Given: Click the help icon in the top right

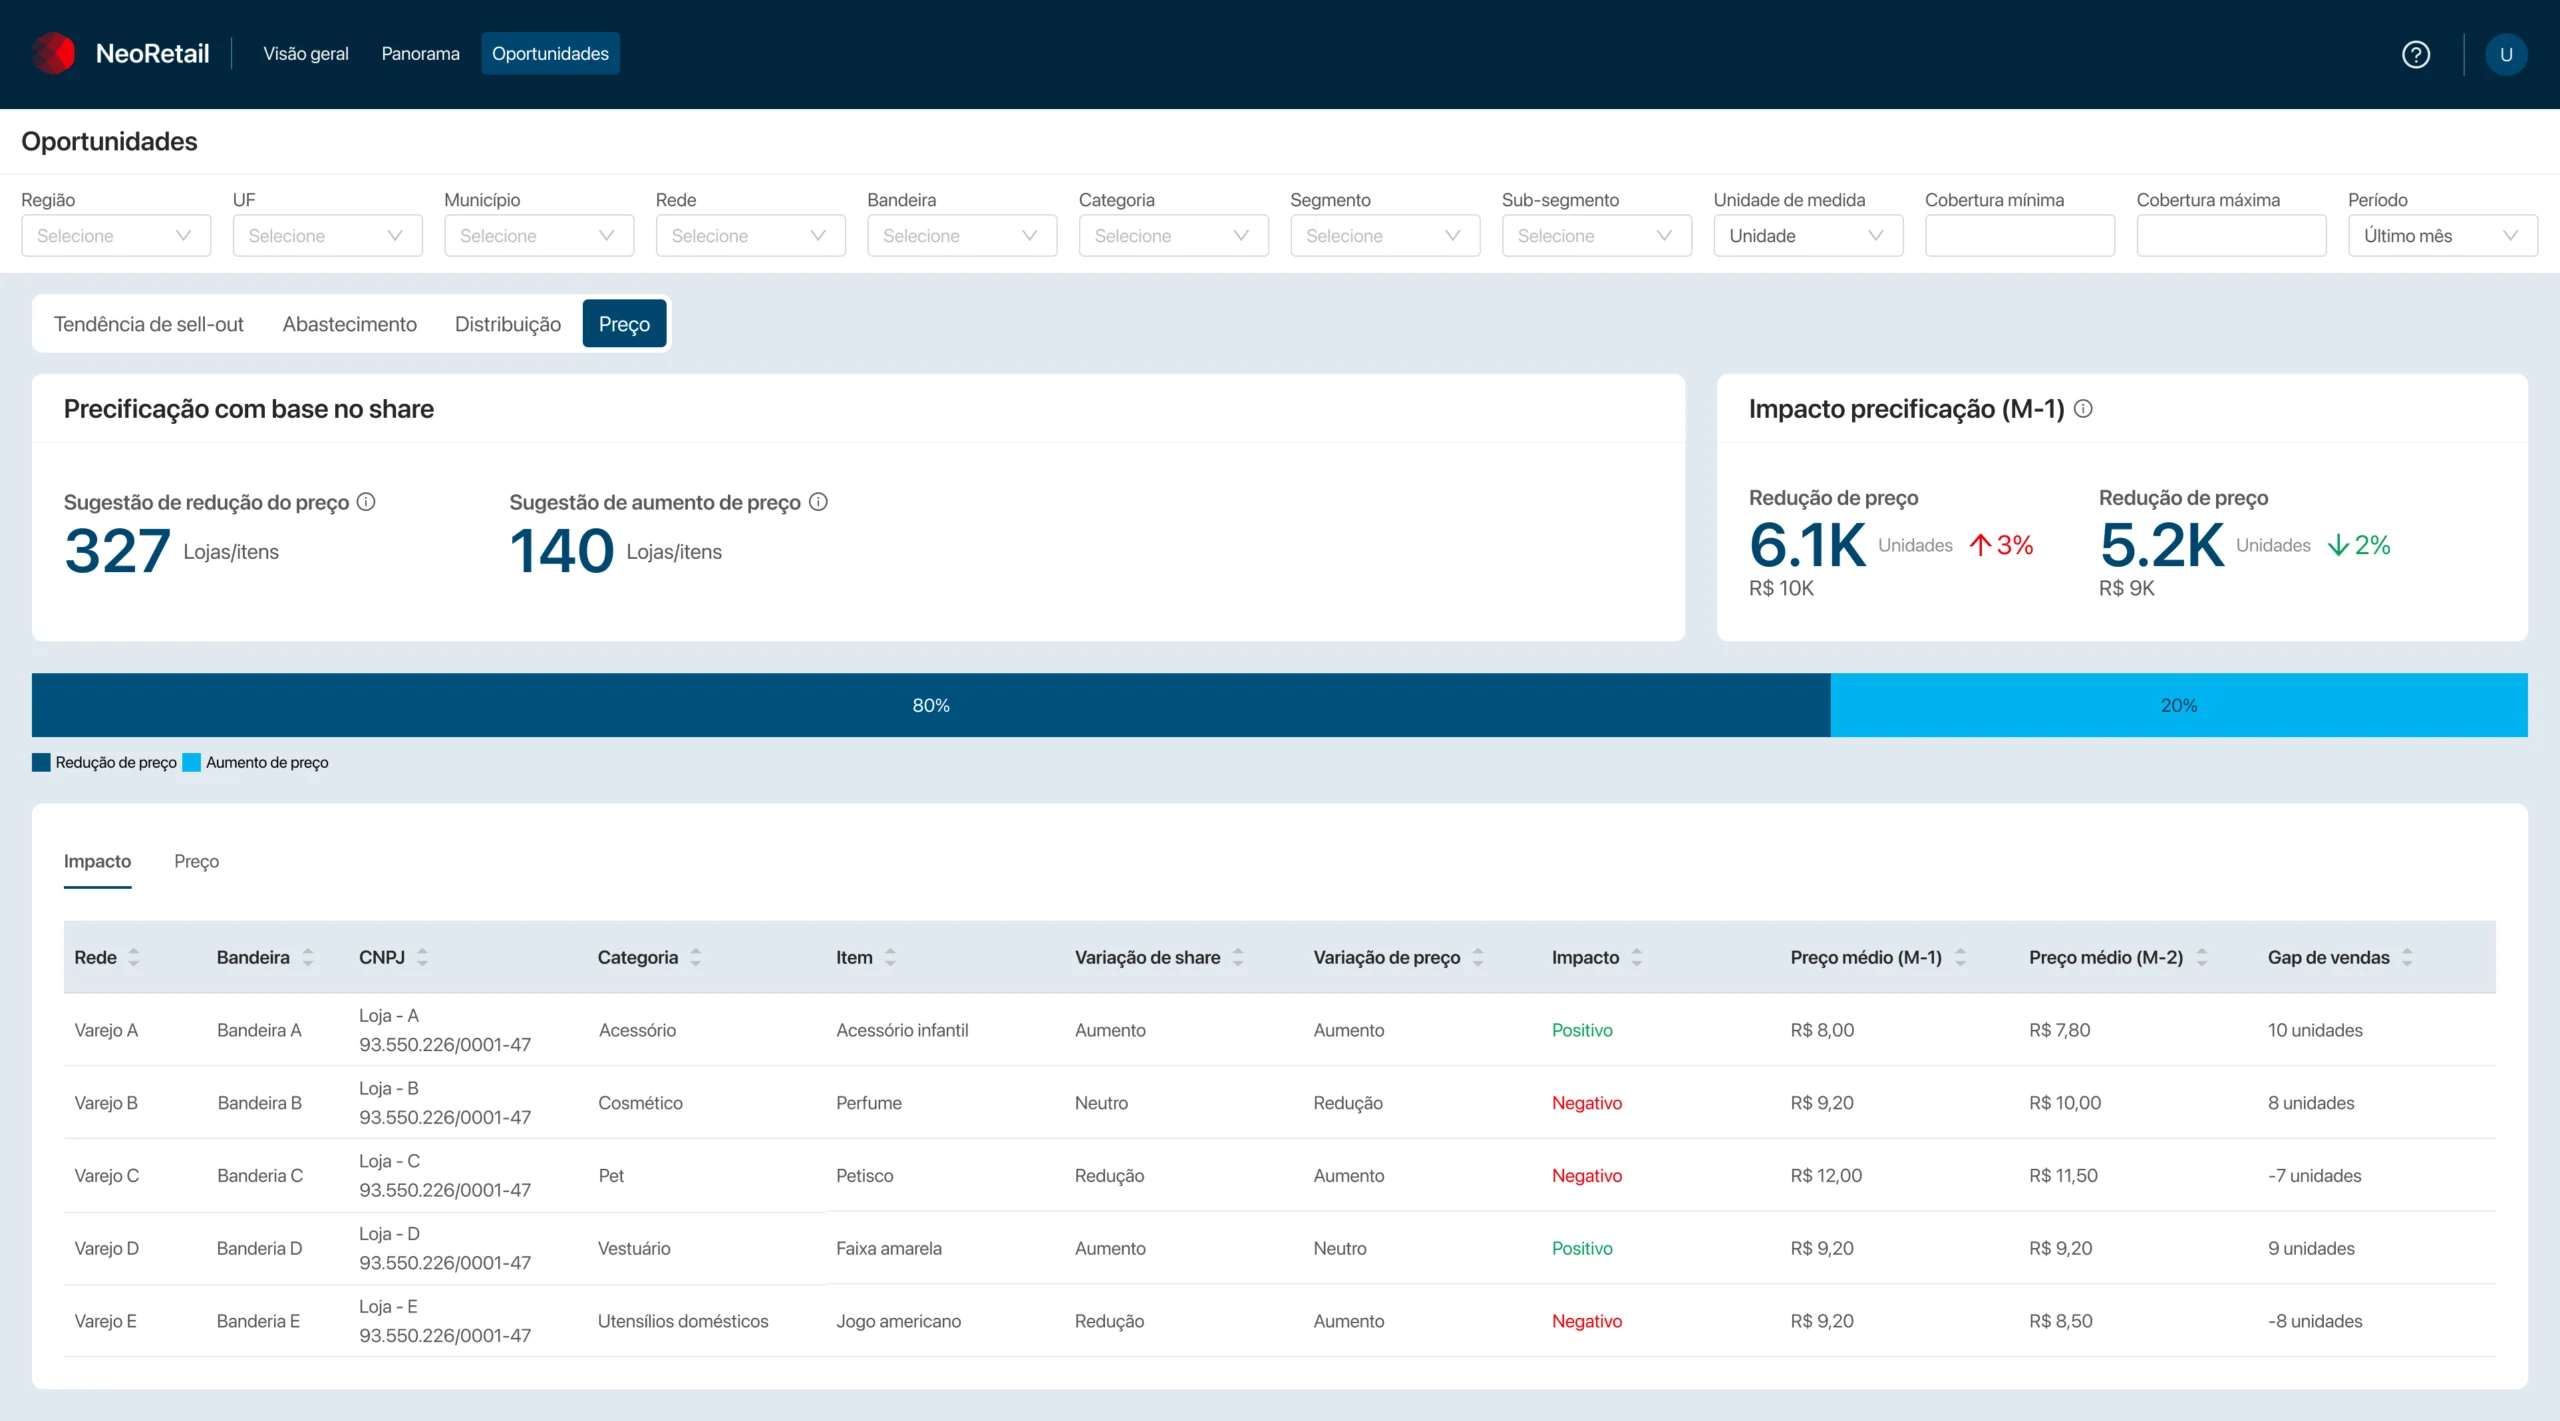Looking at the screenshot, I should [2415, 52].
